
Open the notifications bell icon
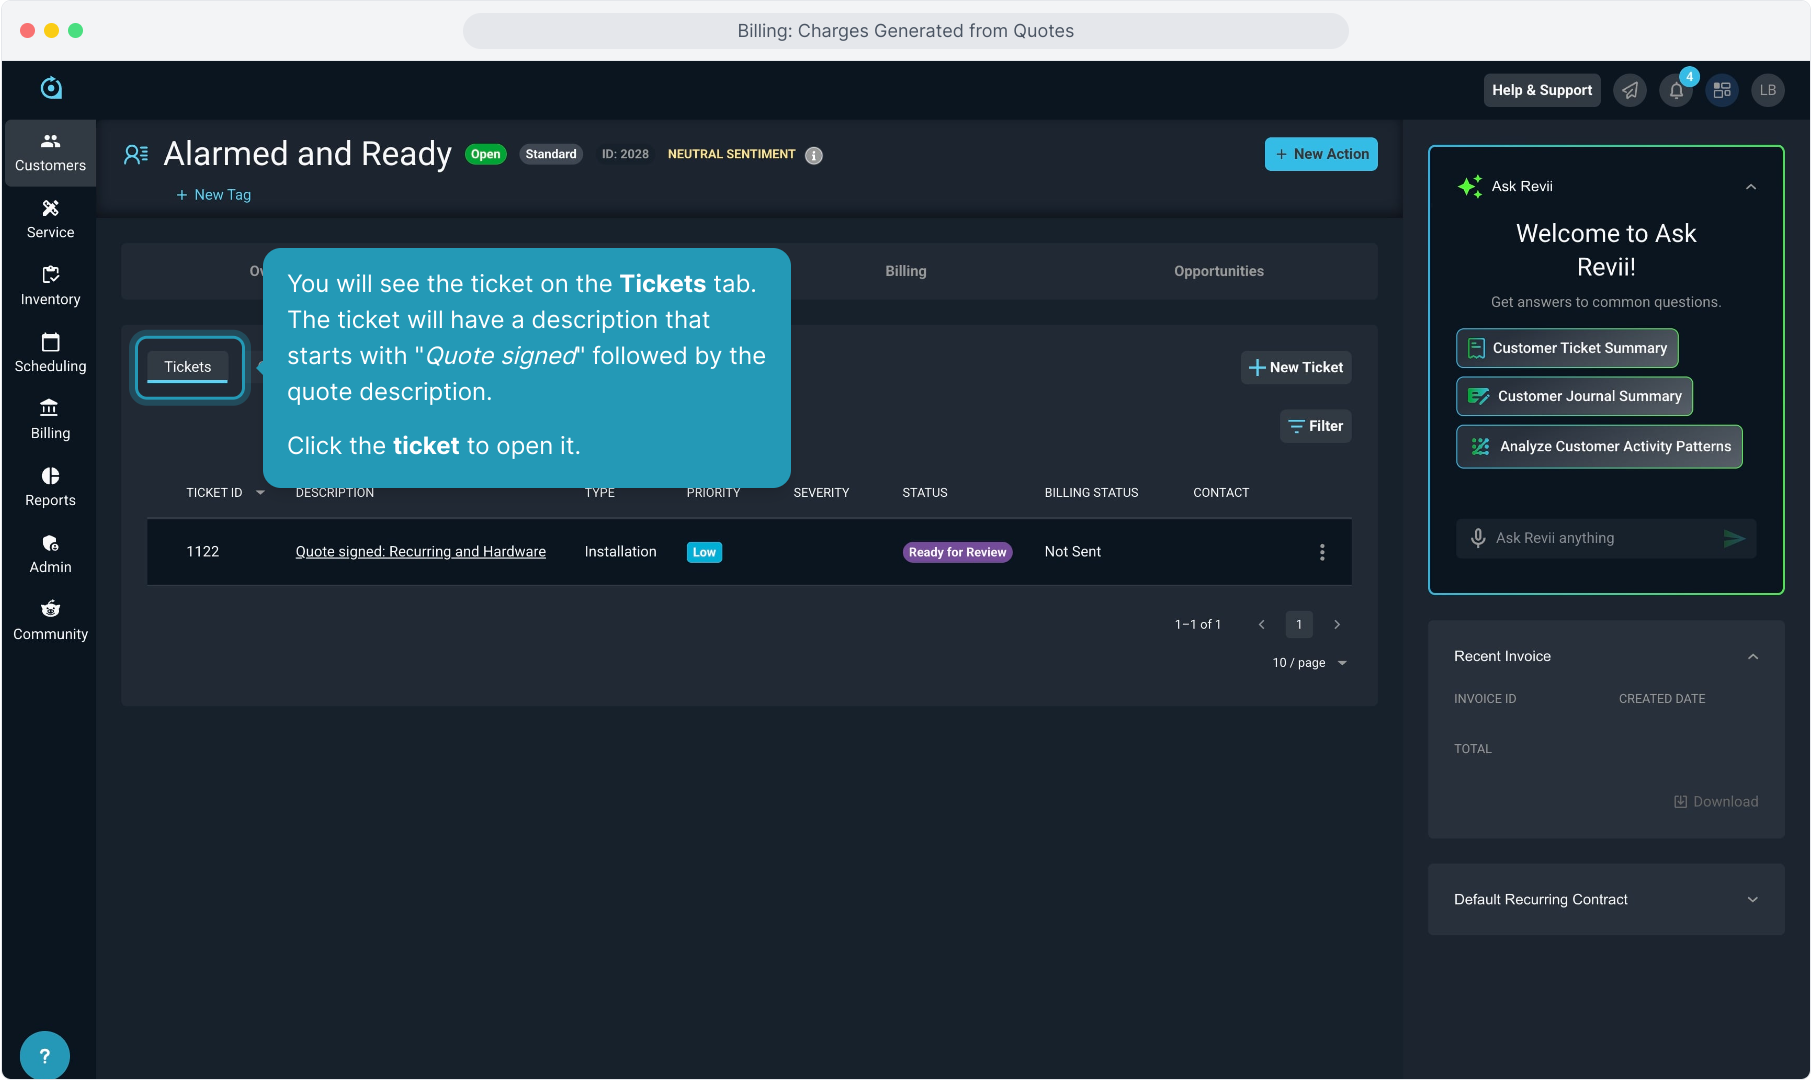click(1676, 91)
